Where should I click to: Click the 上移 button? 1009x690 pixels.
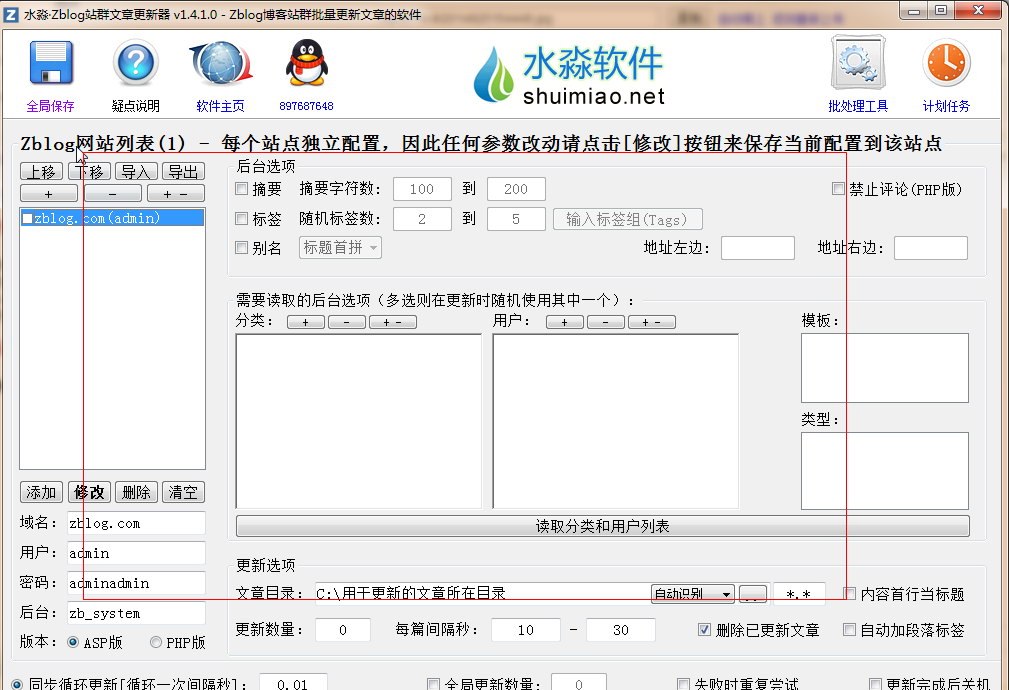click(42, 171)
